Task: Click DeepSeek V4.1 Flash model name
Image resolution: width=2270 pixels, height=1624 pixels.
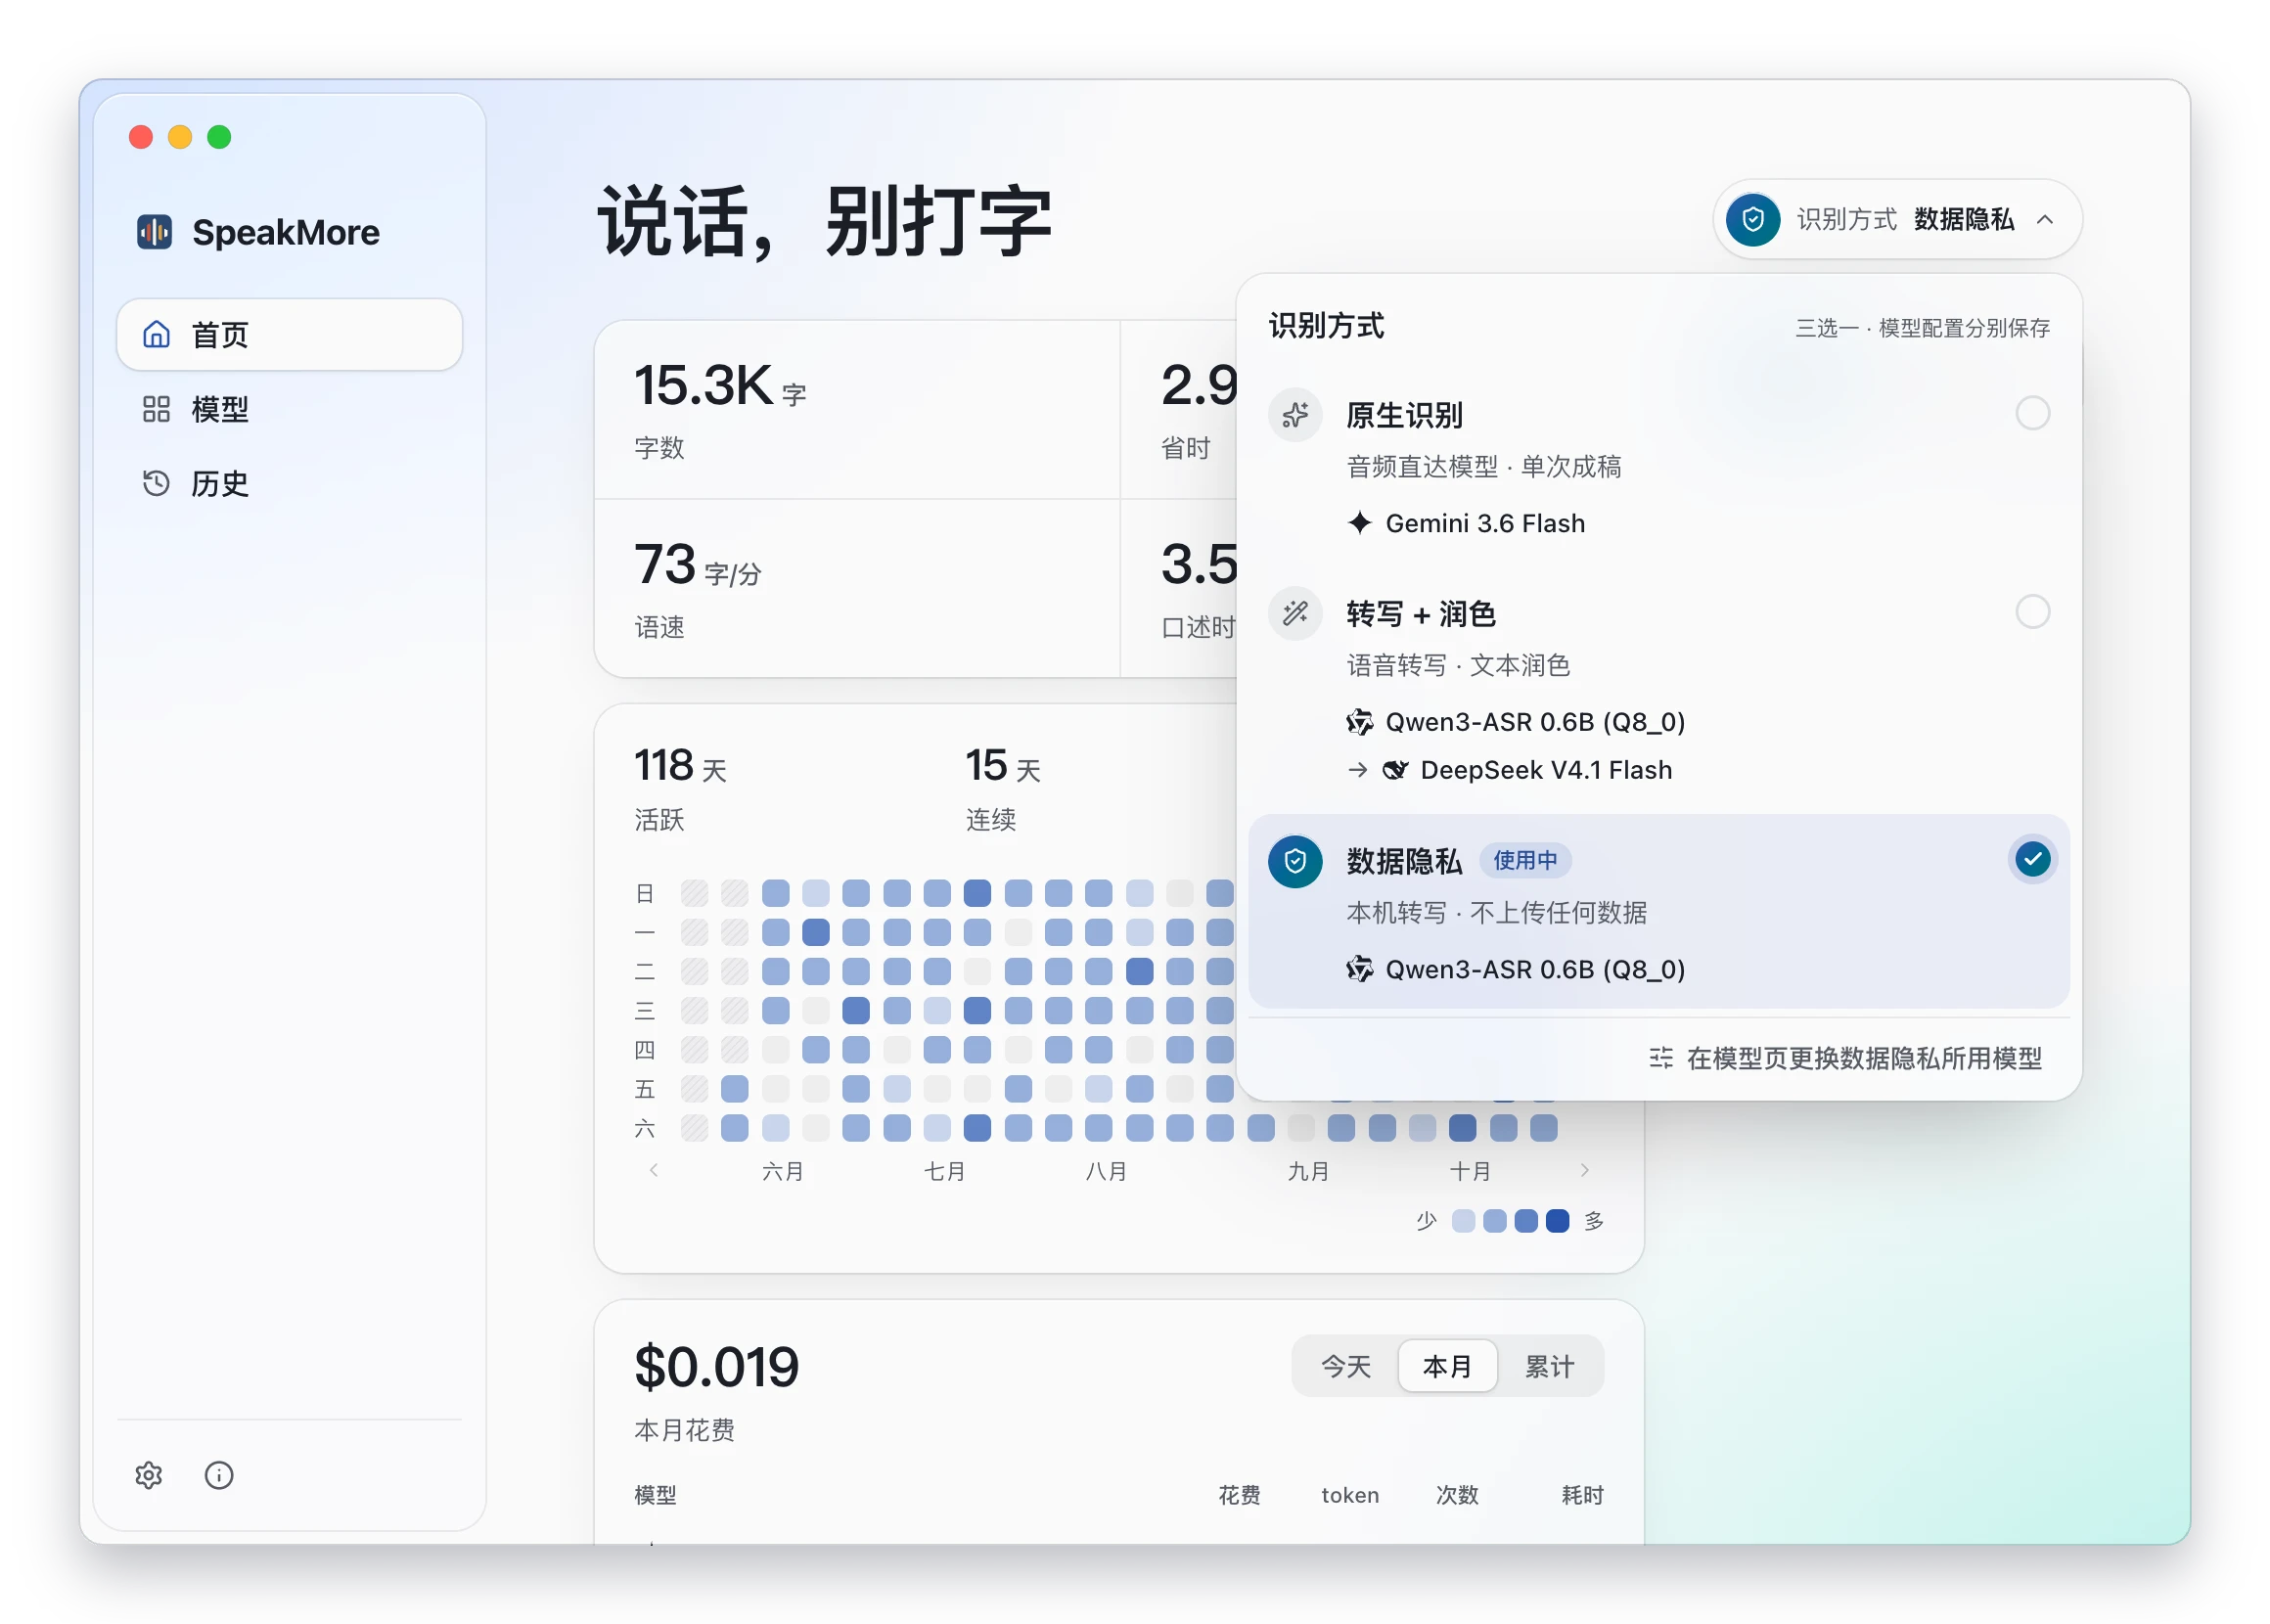Action: pos(1546,769)
